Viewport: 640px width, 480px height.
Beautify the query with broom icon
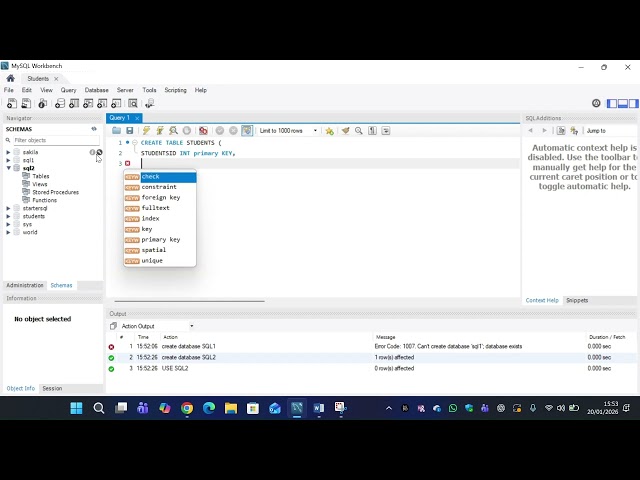(345, 131)
